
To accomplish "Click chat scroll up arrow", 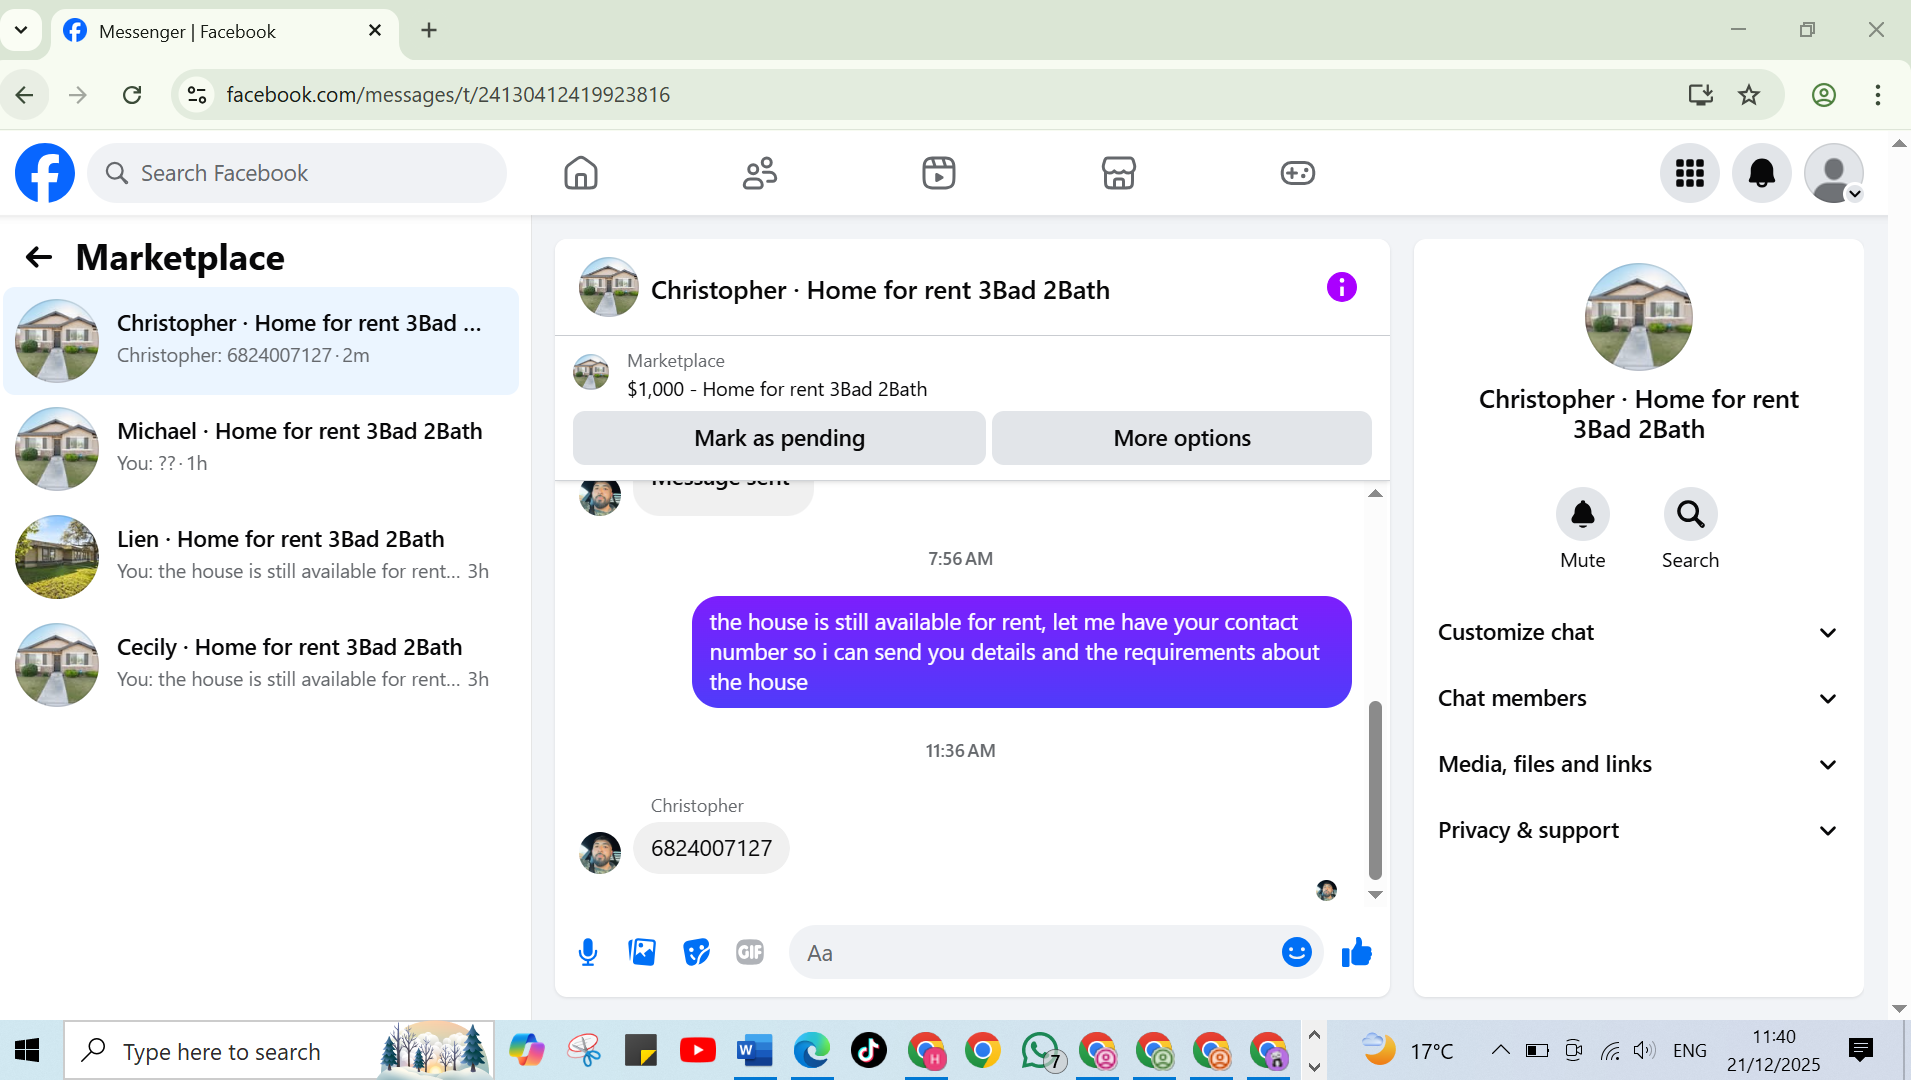I will pyautogui.click(x=1375, y=493).
